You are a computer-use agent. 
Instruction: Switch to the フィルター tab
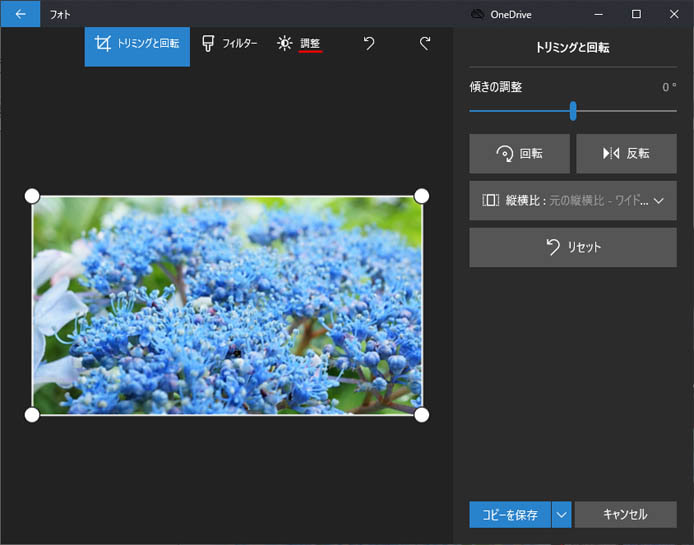[x=229, y=43]
